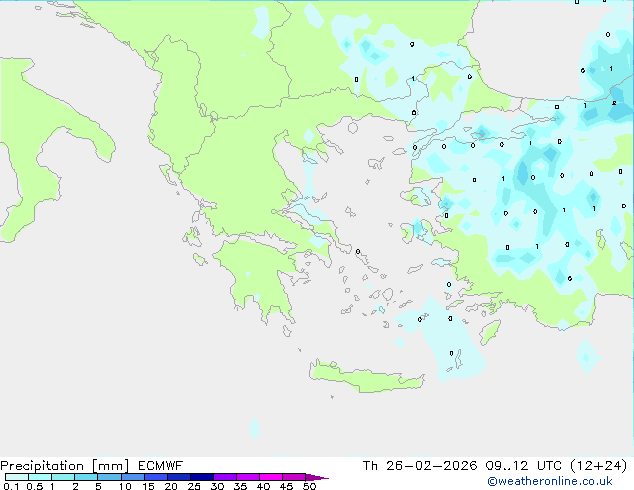Click the '0.5' legend scale label
Screen dimensions: 634x490
pyautogui.click(x=35, y=486)
